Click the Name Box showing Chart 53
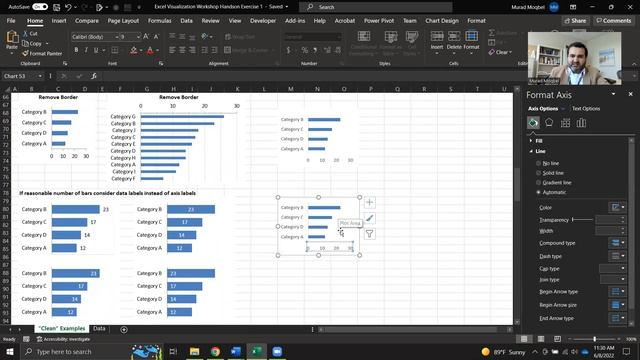Image resolution: width=640 pixels, height=360 pixels. [x=22, y=76]
